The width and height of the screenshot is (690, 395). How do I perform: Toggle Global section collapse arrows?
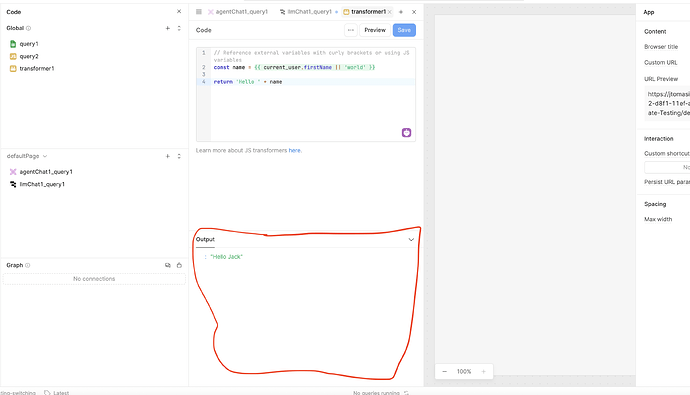tap(179, 28)
